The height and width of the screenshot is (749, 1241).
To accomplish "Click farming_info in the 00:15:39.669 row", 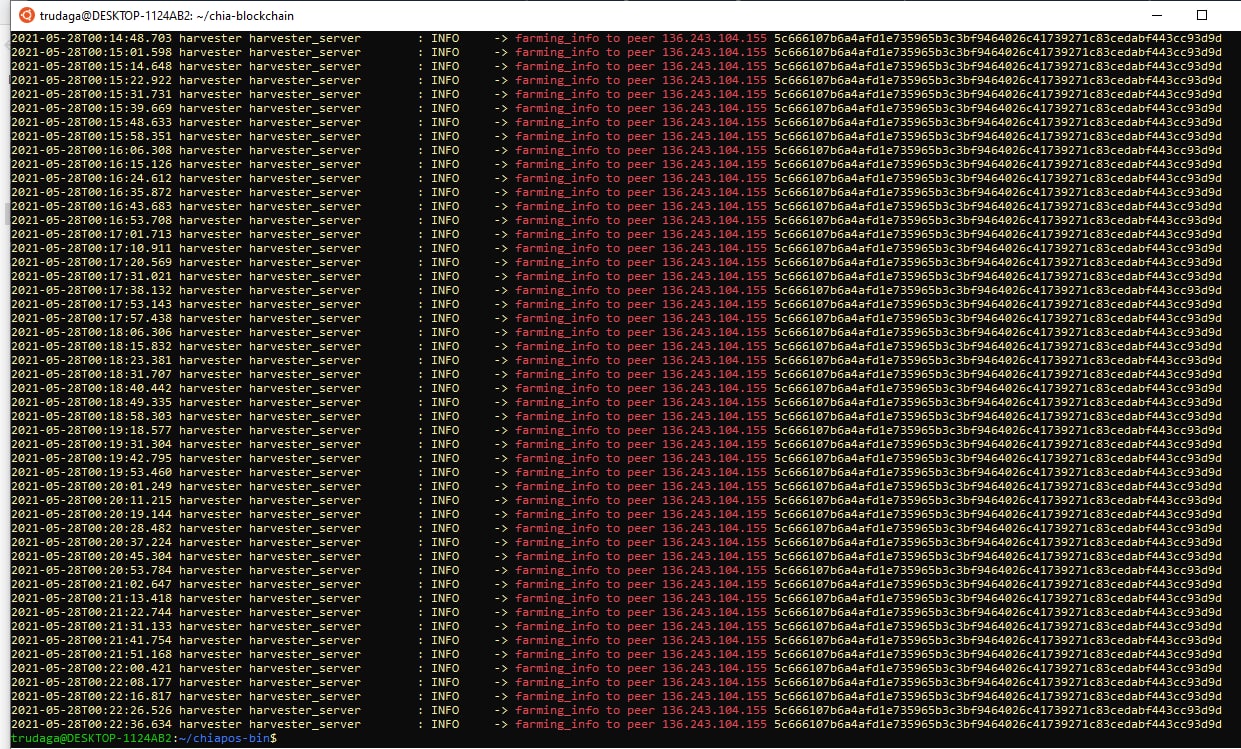I will (x=557, y=108).
